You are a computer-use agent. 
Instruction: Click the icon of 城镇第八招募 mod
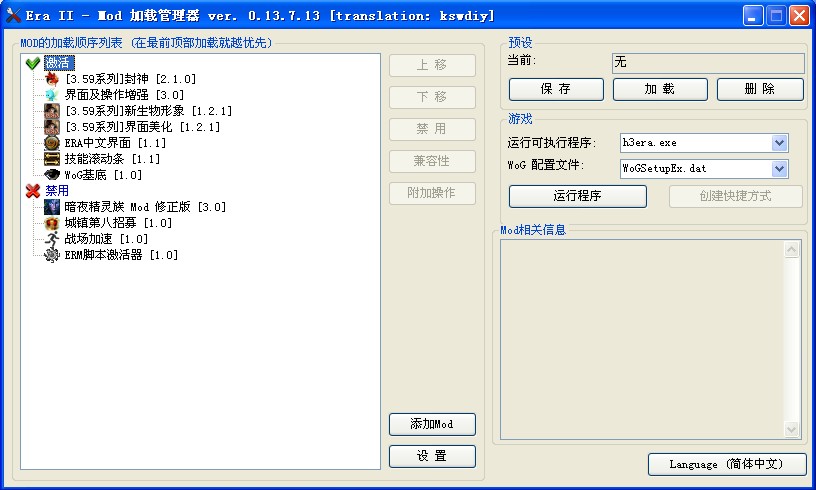click(x=52, y=223)
